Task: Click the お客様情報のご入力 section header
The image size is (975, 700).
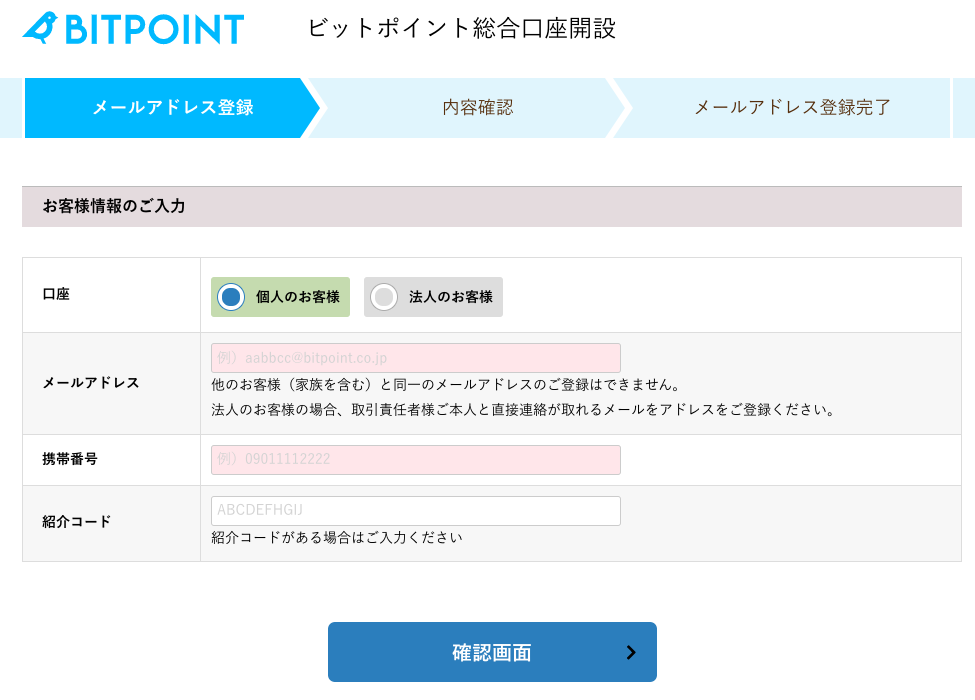Action: point(492,206)
